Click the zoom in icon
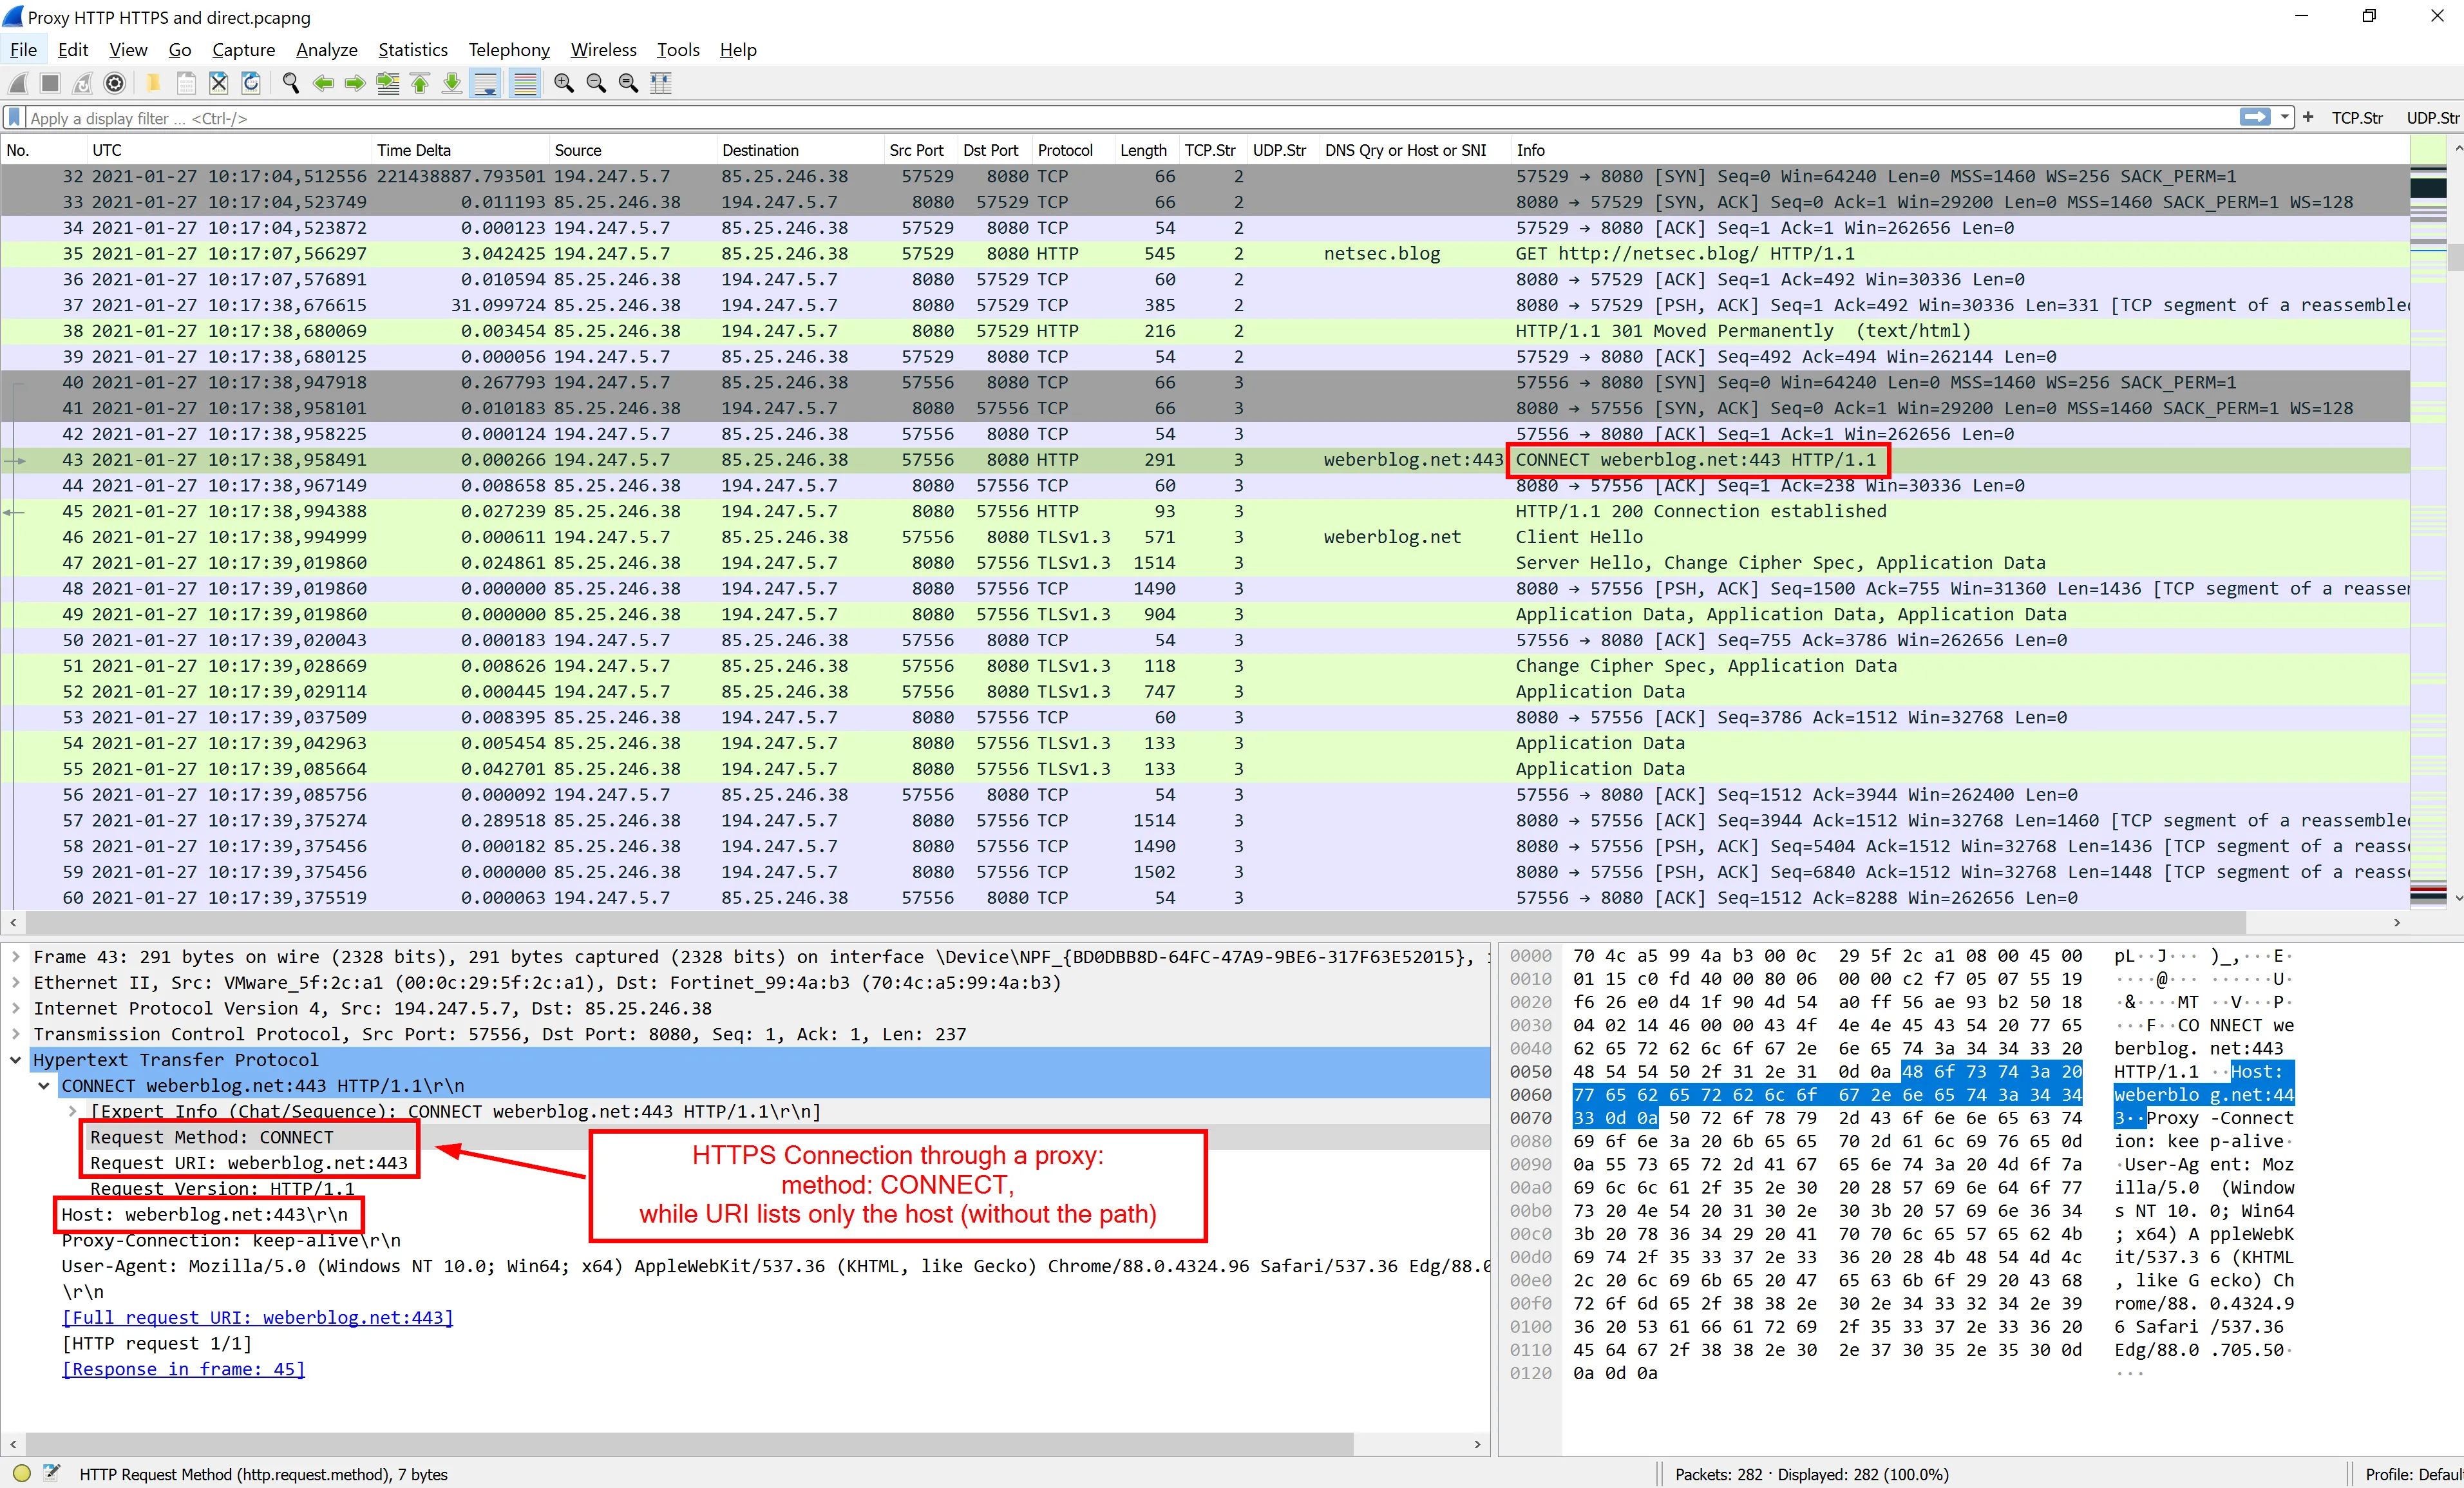 click(x=564, y=83)
